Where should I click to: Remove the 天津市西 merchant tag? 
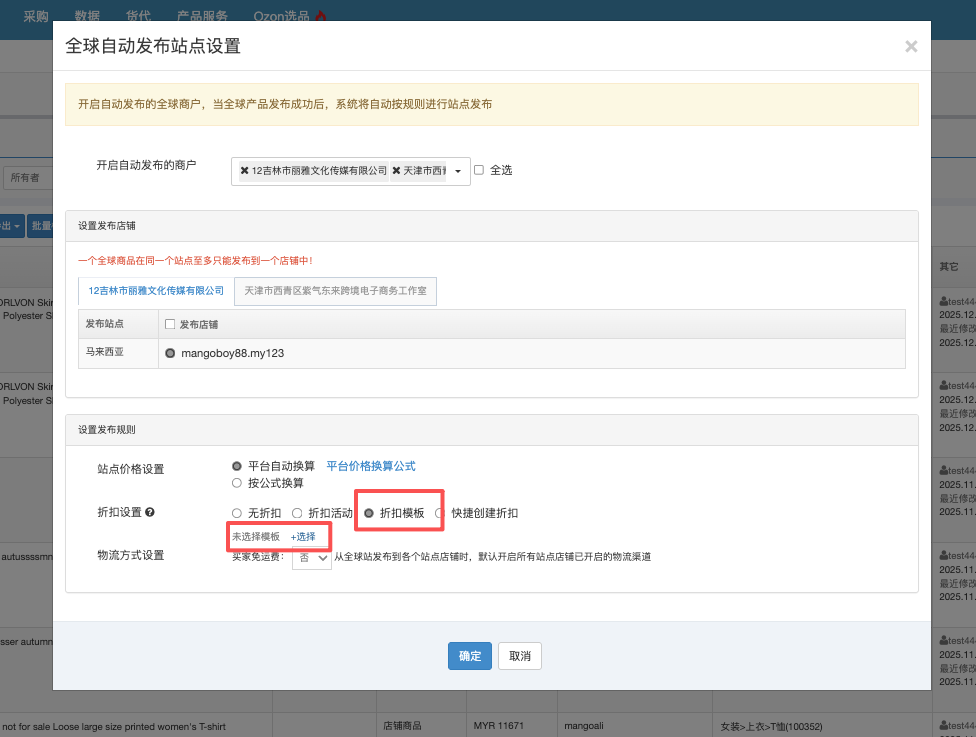click(396, 171)
